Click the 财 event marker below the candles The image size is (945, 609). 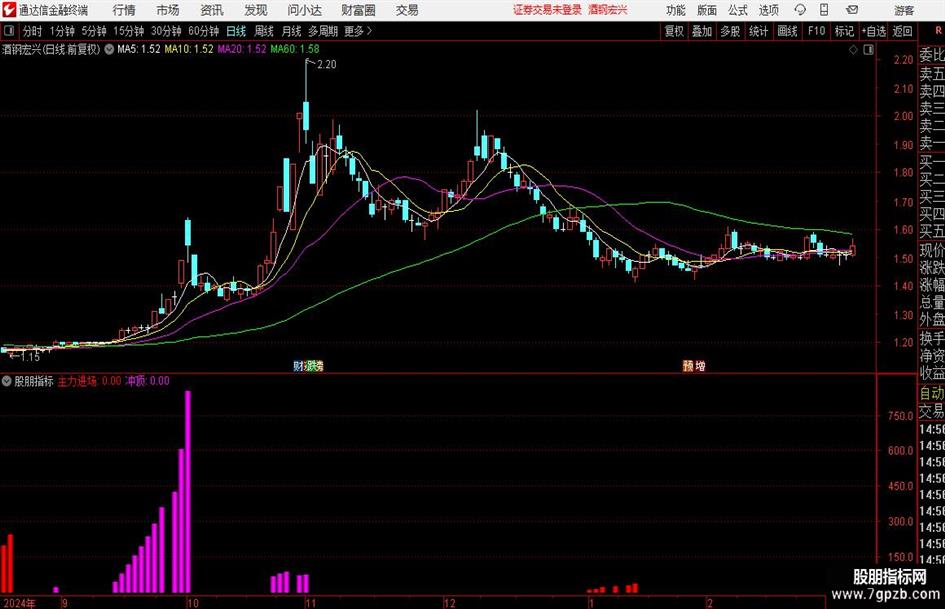tap(298, 365)
